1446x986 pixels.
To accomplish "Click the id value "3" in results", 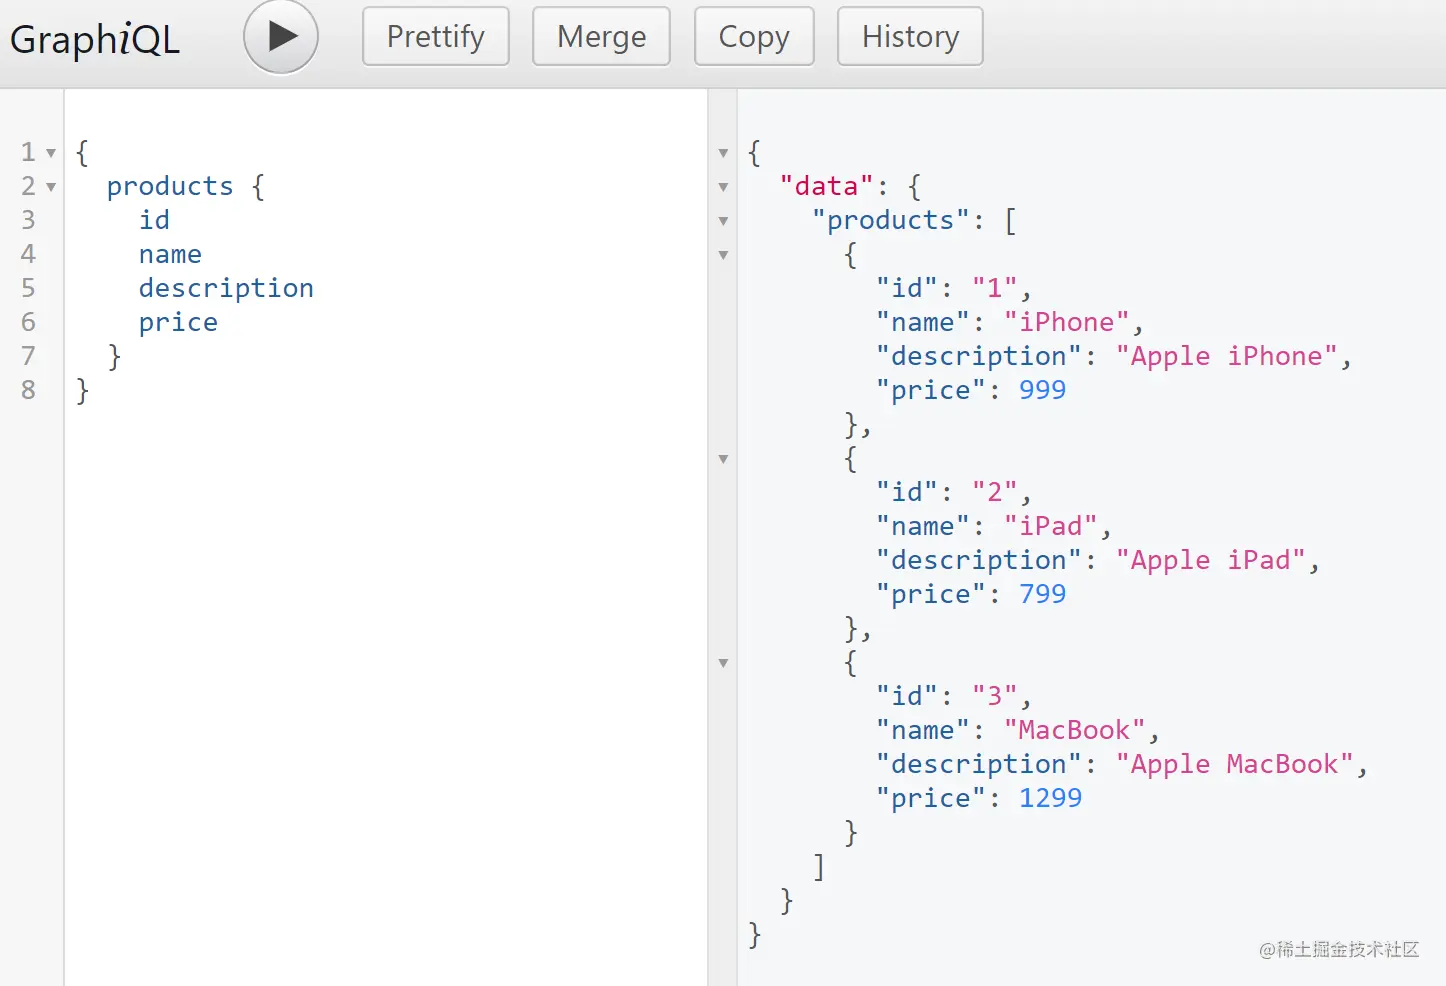I will (995, 696).
